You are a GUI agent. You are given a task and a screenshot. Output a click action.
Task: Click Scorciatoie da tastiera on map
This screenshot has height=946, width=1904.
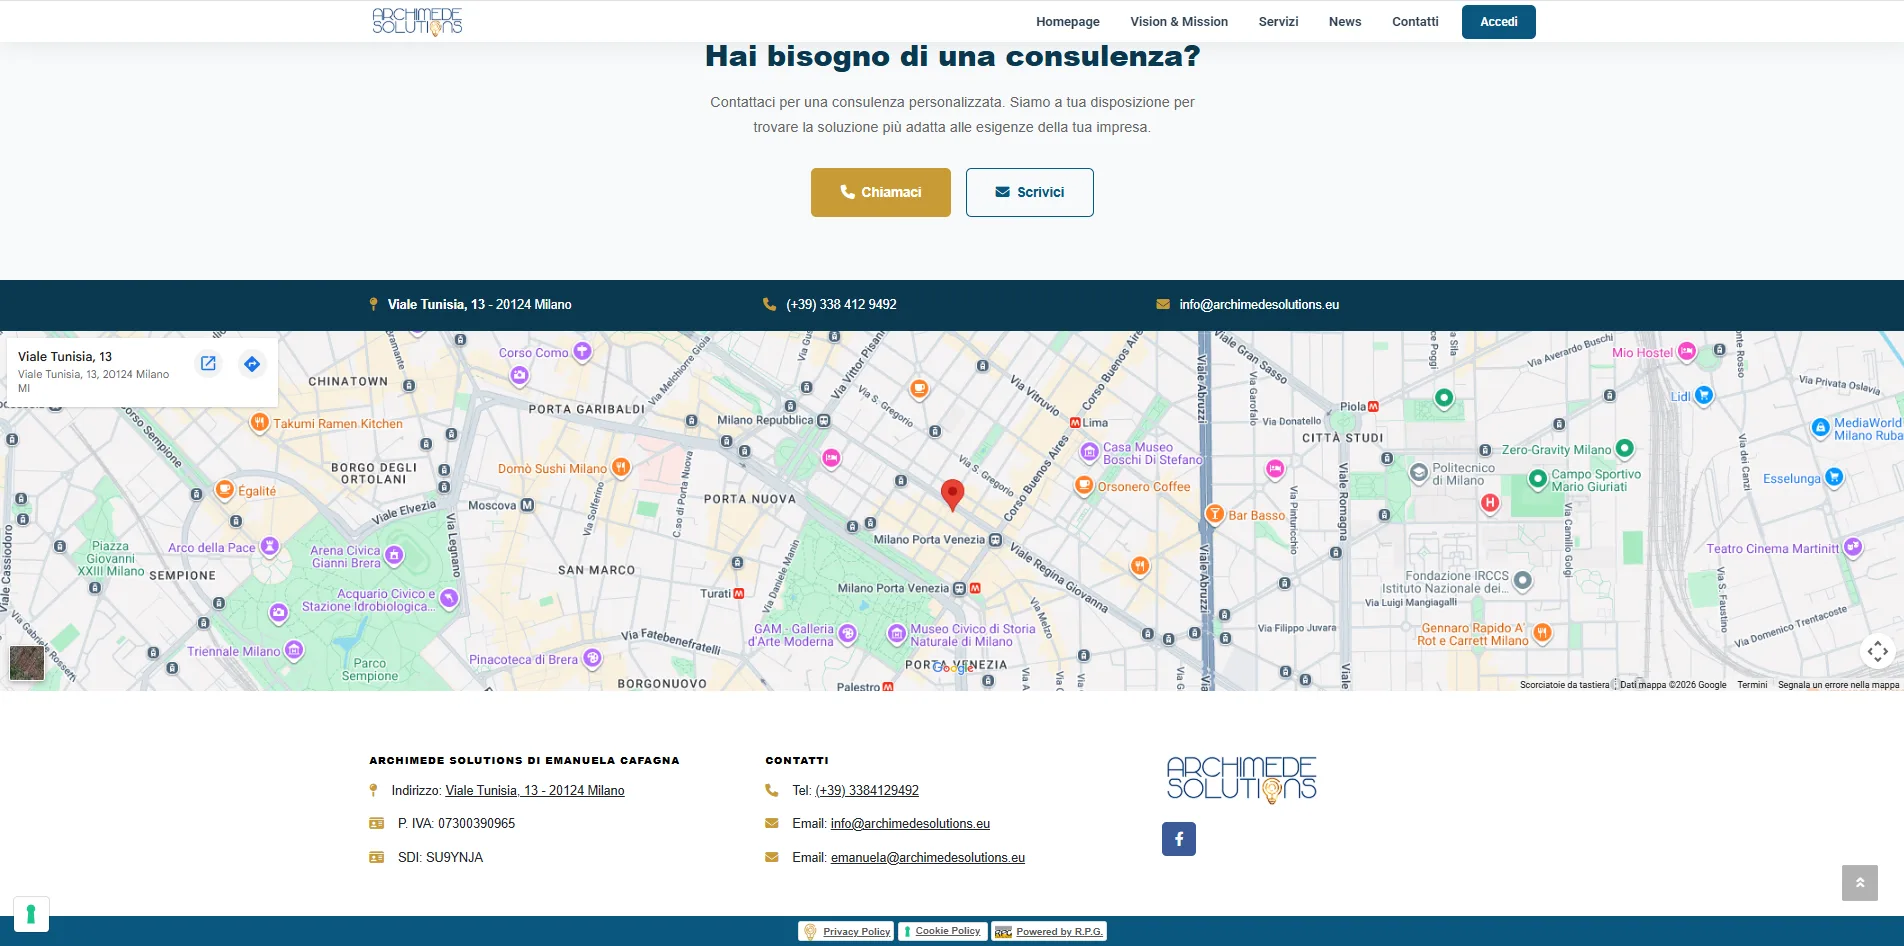pyautogui.click(x=1565, y=685)
